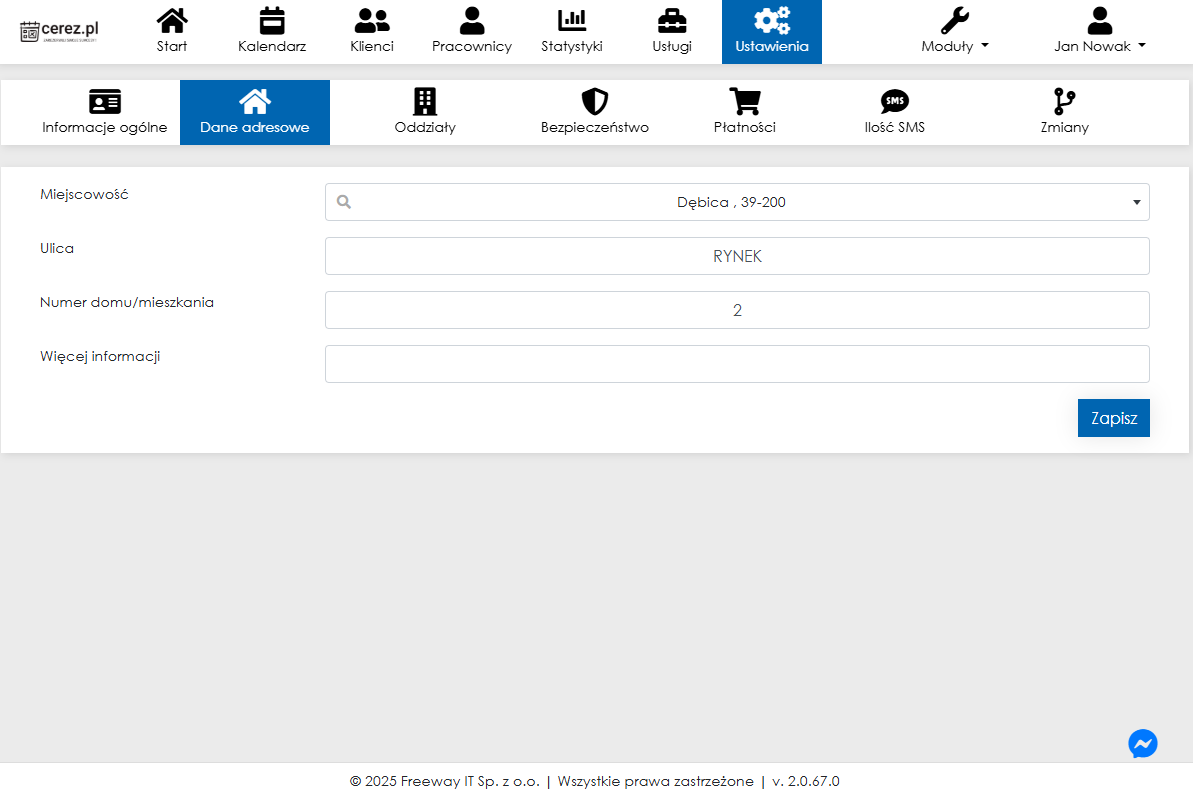The width and height of the screenshot is (1193, 796).
Task: Switch to the Oddziały tab
Action: 425,113
